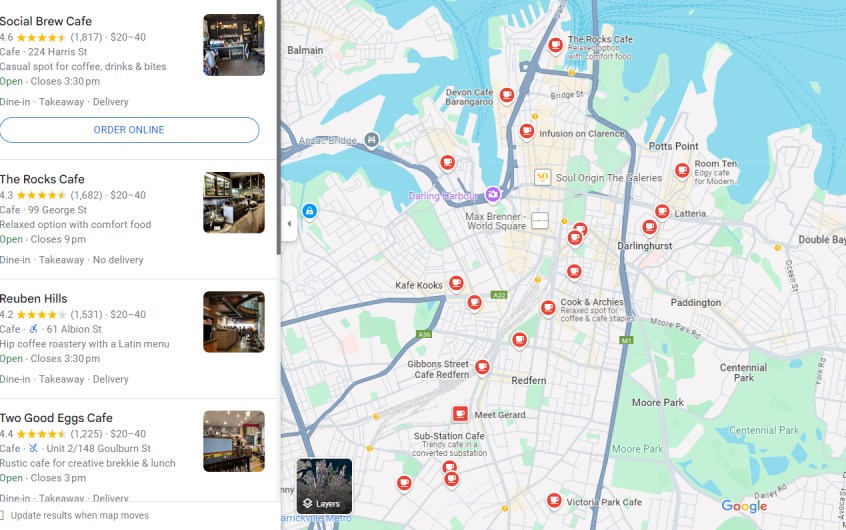View The Rocks Cafe photo thumbnail

pyautogui.click(x=234, y=202)
